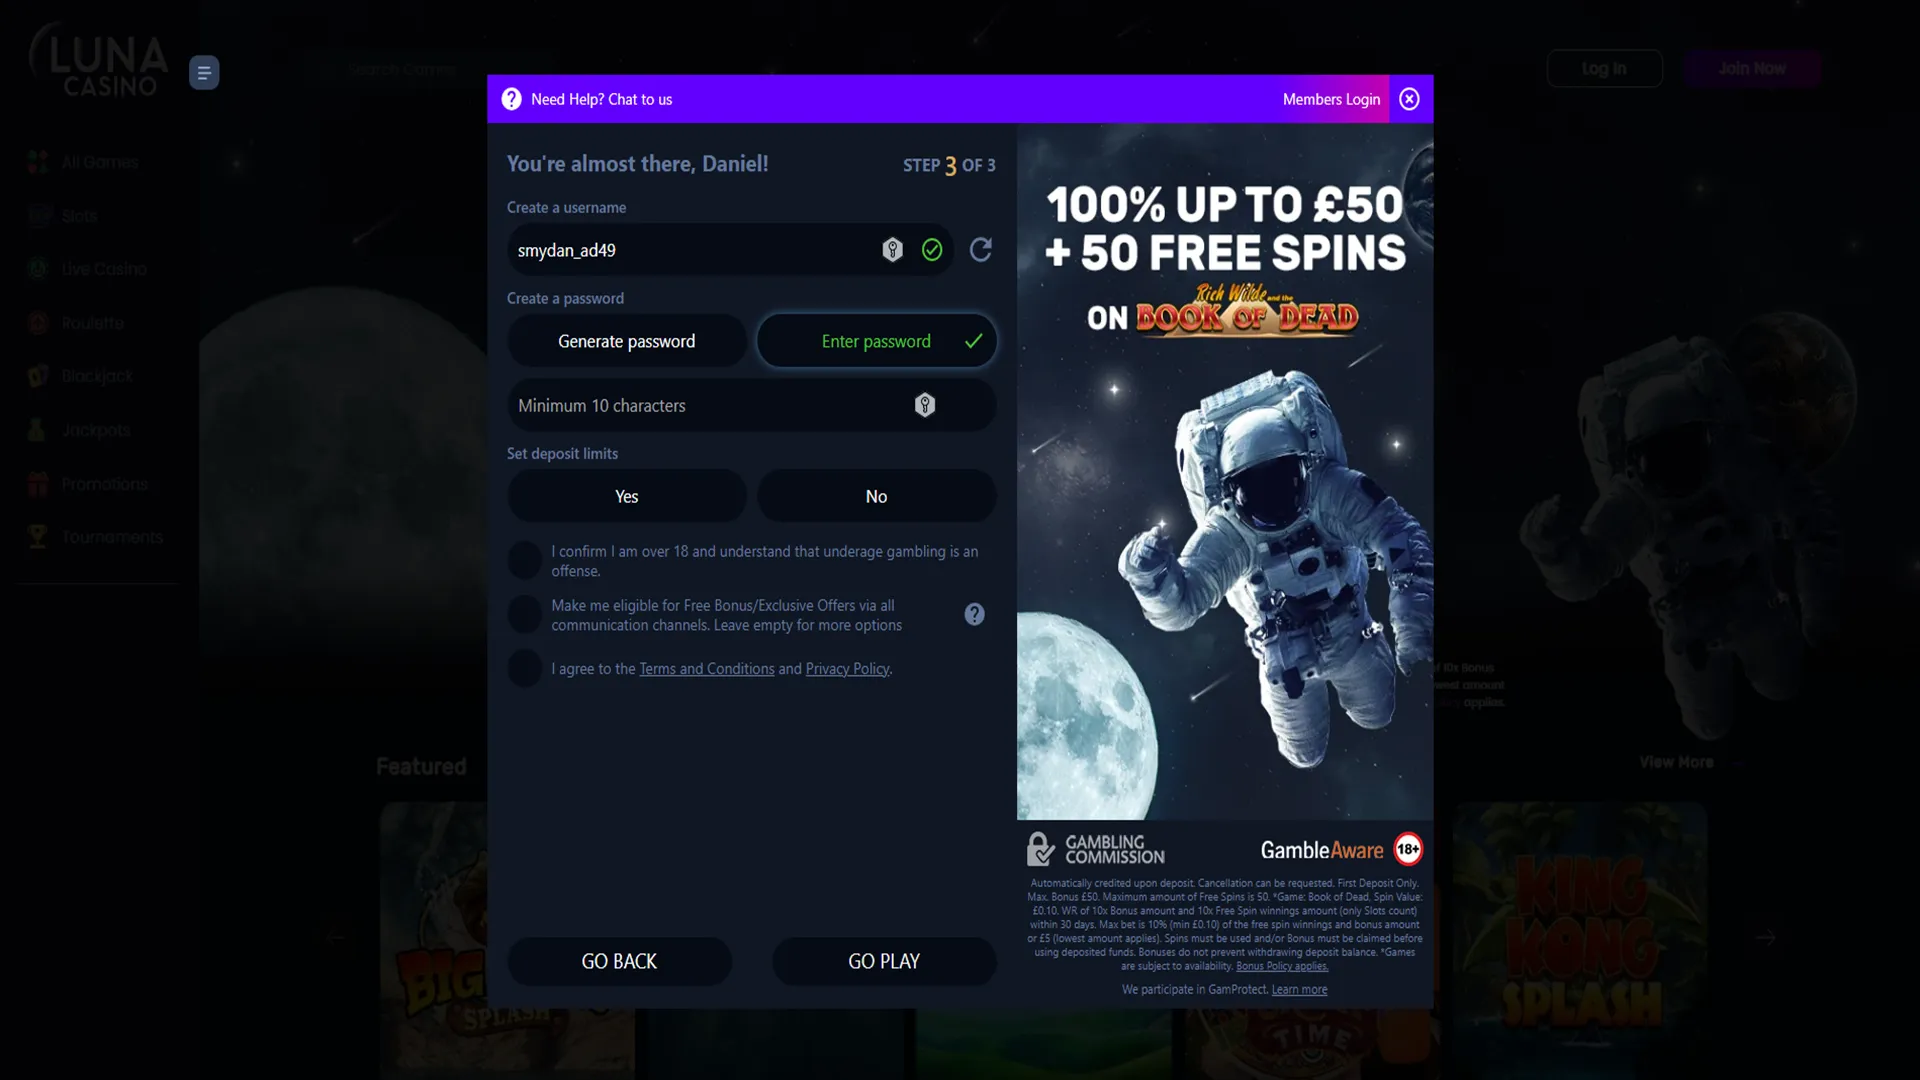
Task: Agree to Terms and Conditions checkbox
Action: pyautogui.click(x=525, y=668)
